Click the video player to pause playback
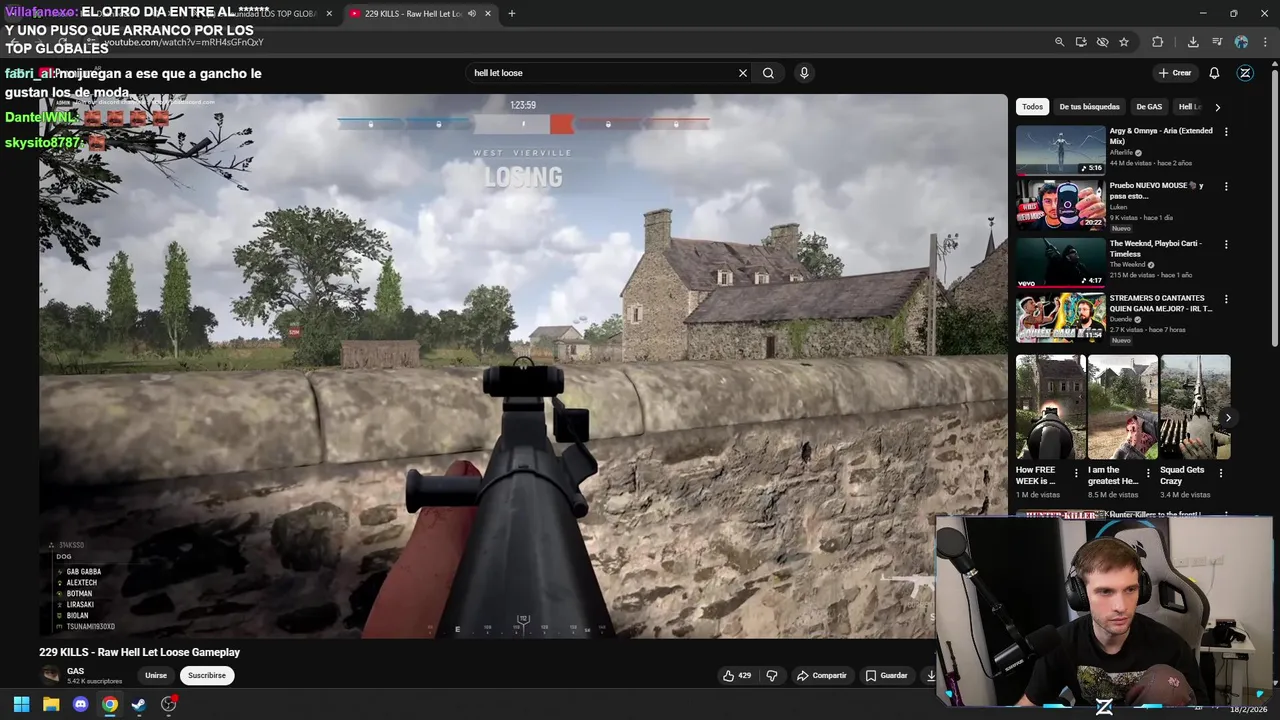 pos(523,366)
